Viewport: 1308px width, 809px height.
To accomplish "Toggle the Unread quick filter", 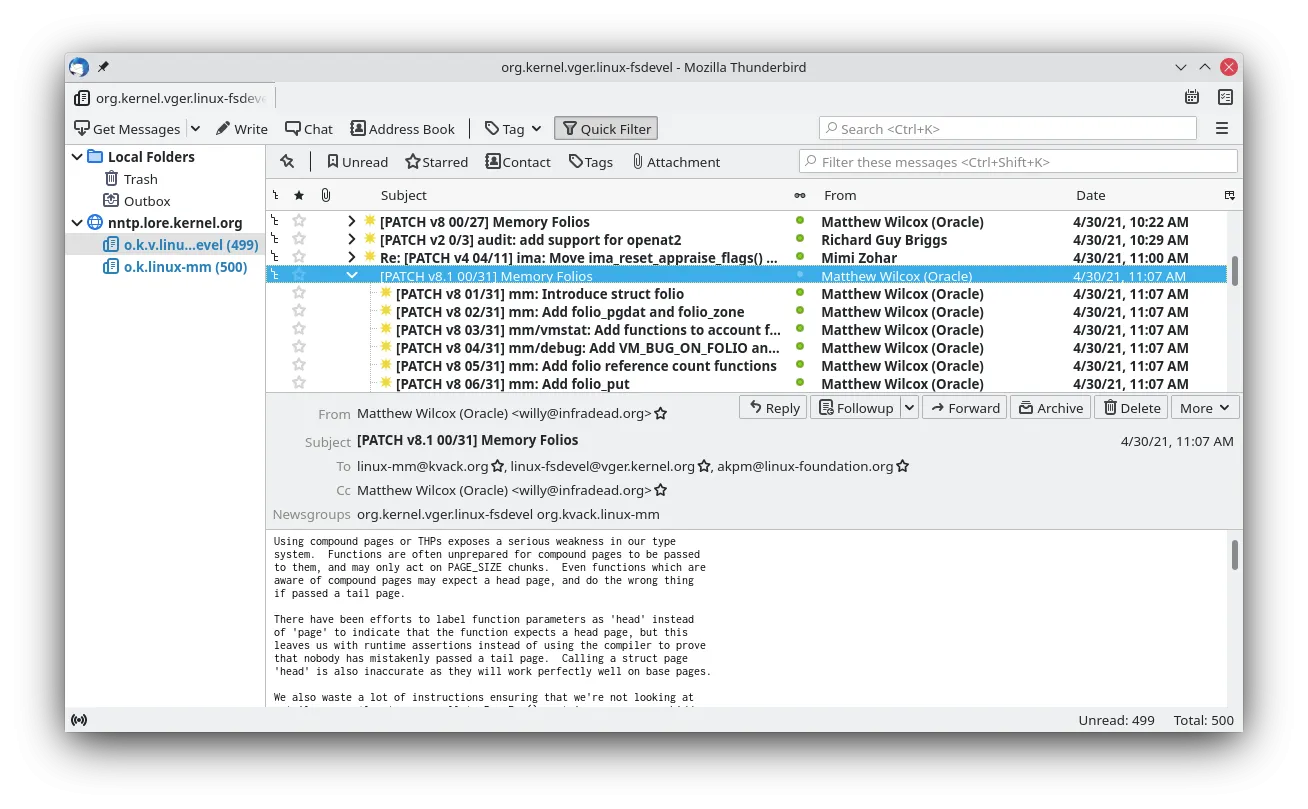I will click(x=357, y=161).
